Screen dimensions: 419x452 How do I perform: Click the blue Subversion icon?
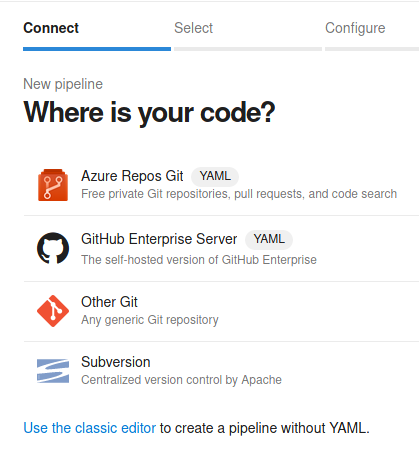[x=53, y=371]
